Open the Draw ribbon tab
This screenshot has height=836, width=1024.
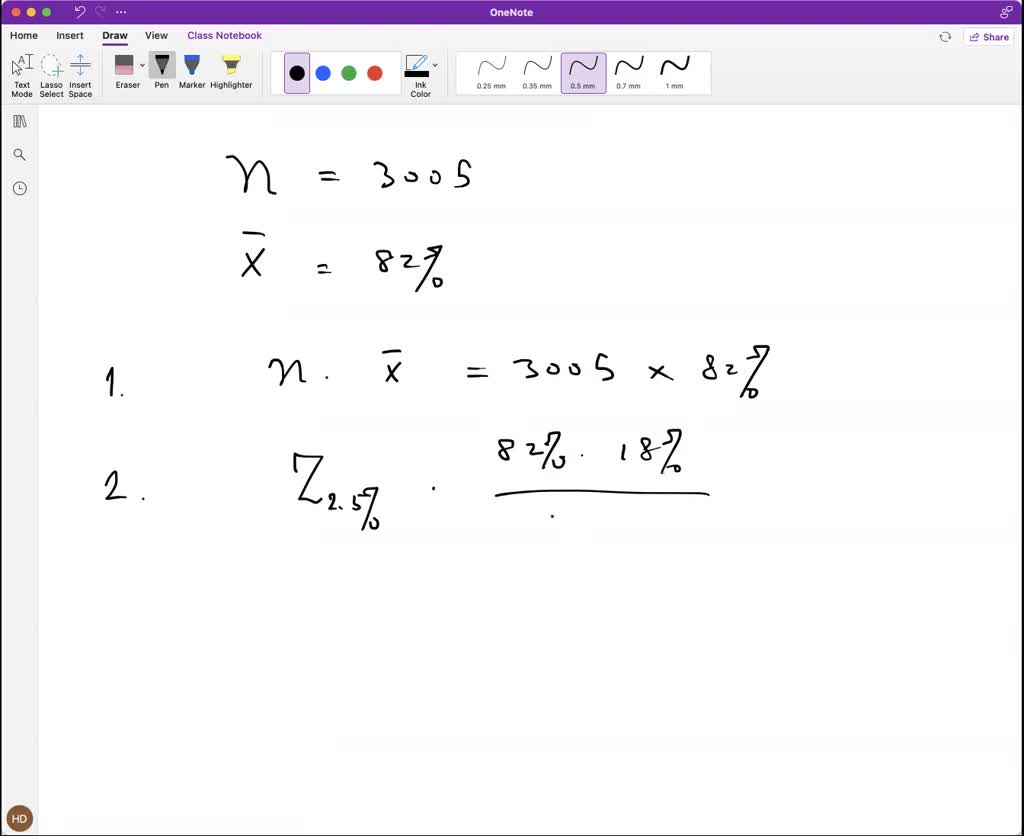[x=115, y=35]
